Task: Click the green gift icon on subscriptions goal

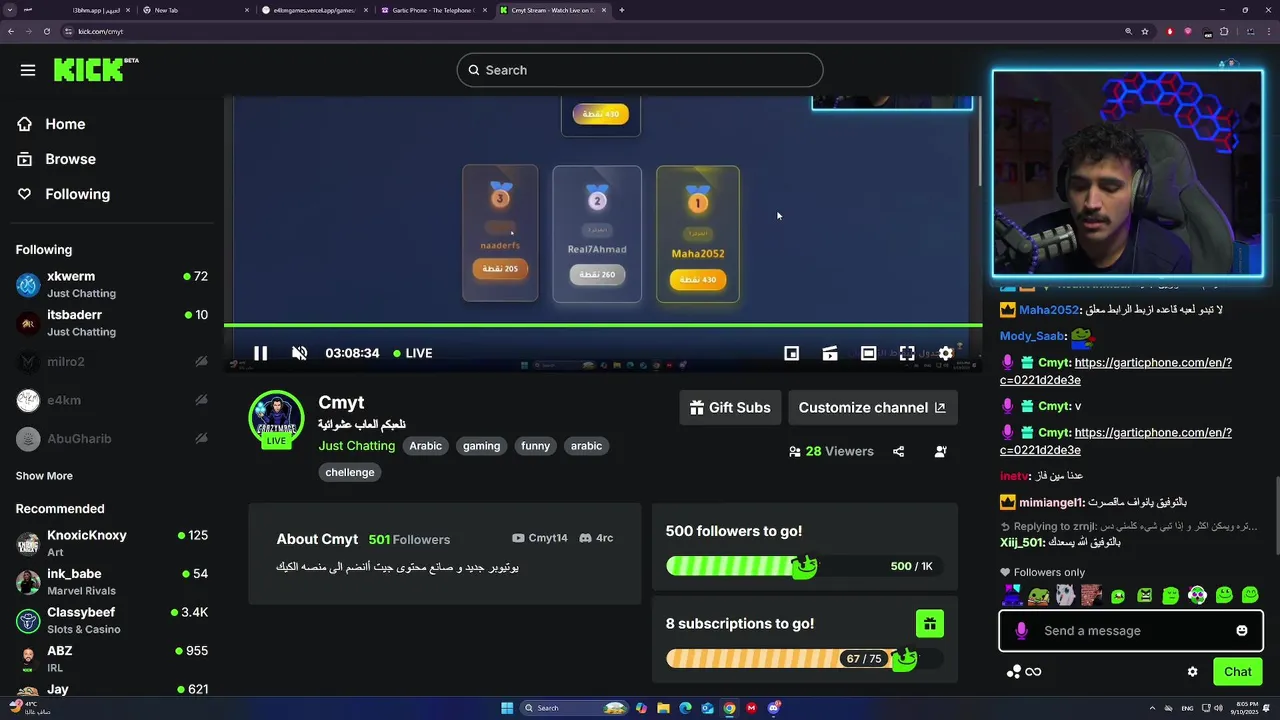Action: [929, 624]
